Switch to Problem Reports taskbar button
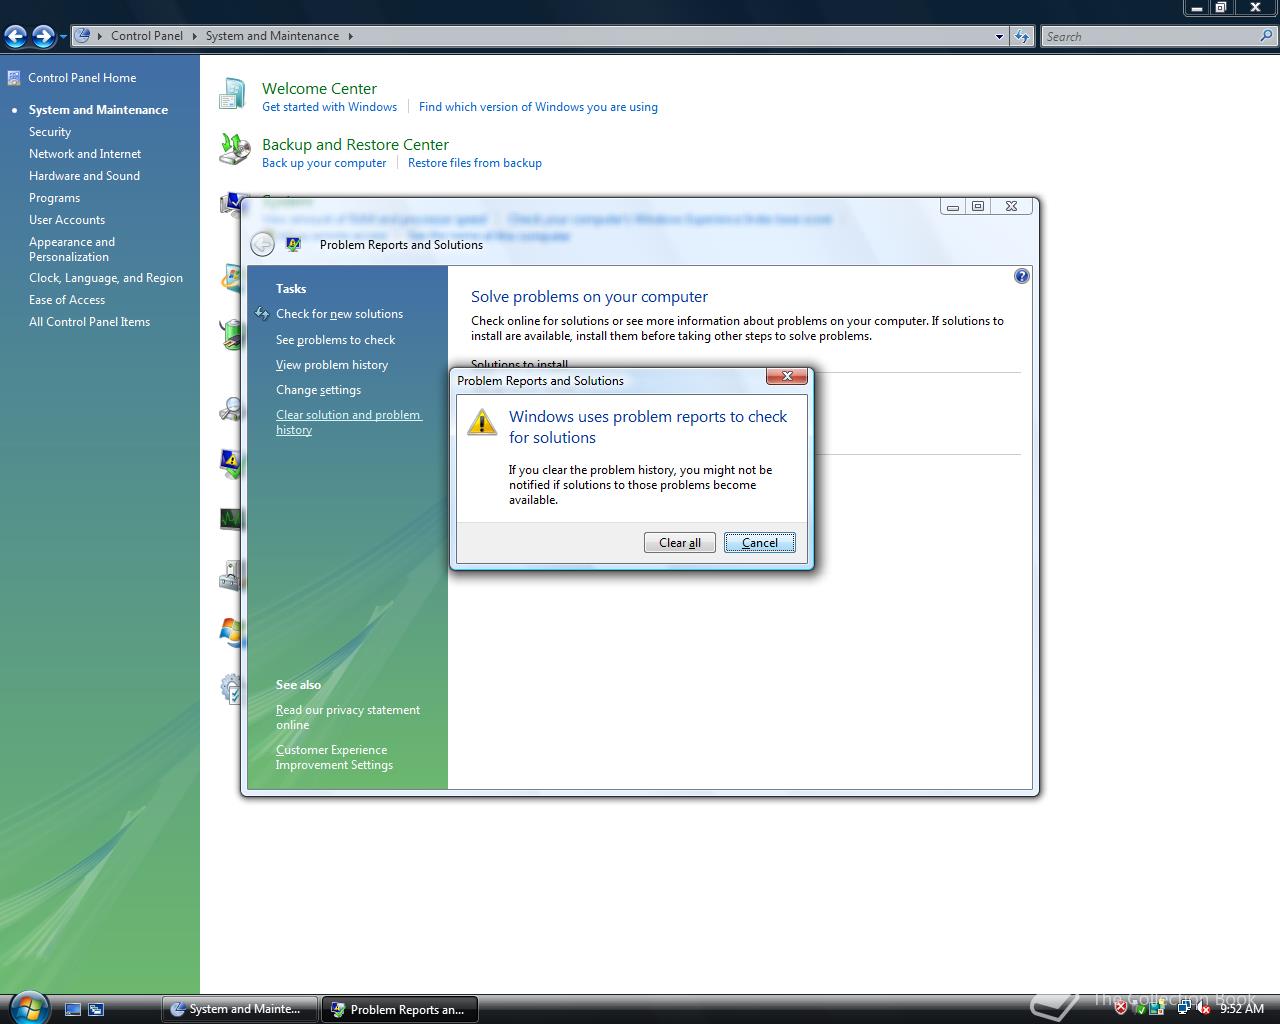Screen dimensions: 1280x1024 399,1009
